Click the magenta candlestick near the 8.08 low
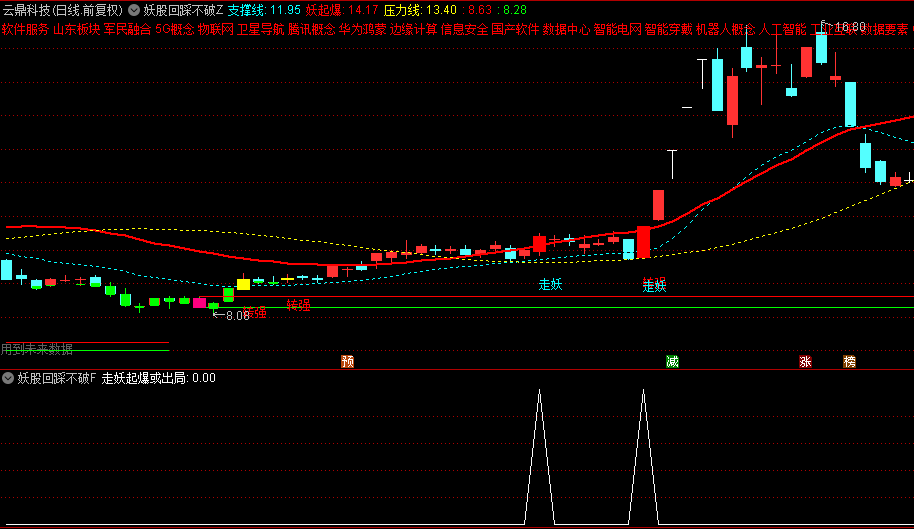Screen dimensions: 914x529 [x=199, y=302]
